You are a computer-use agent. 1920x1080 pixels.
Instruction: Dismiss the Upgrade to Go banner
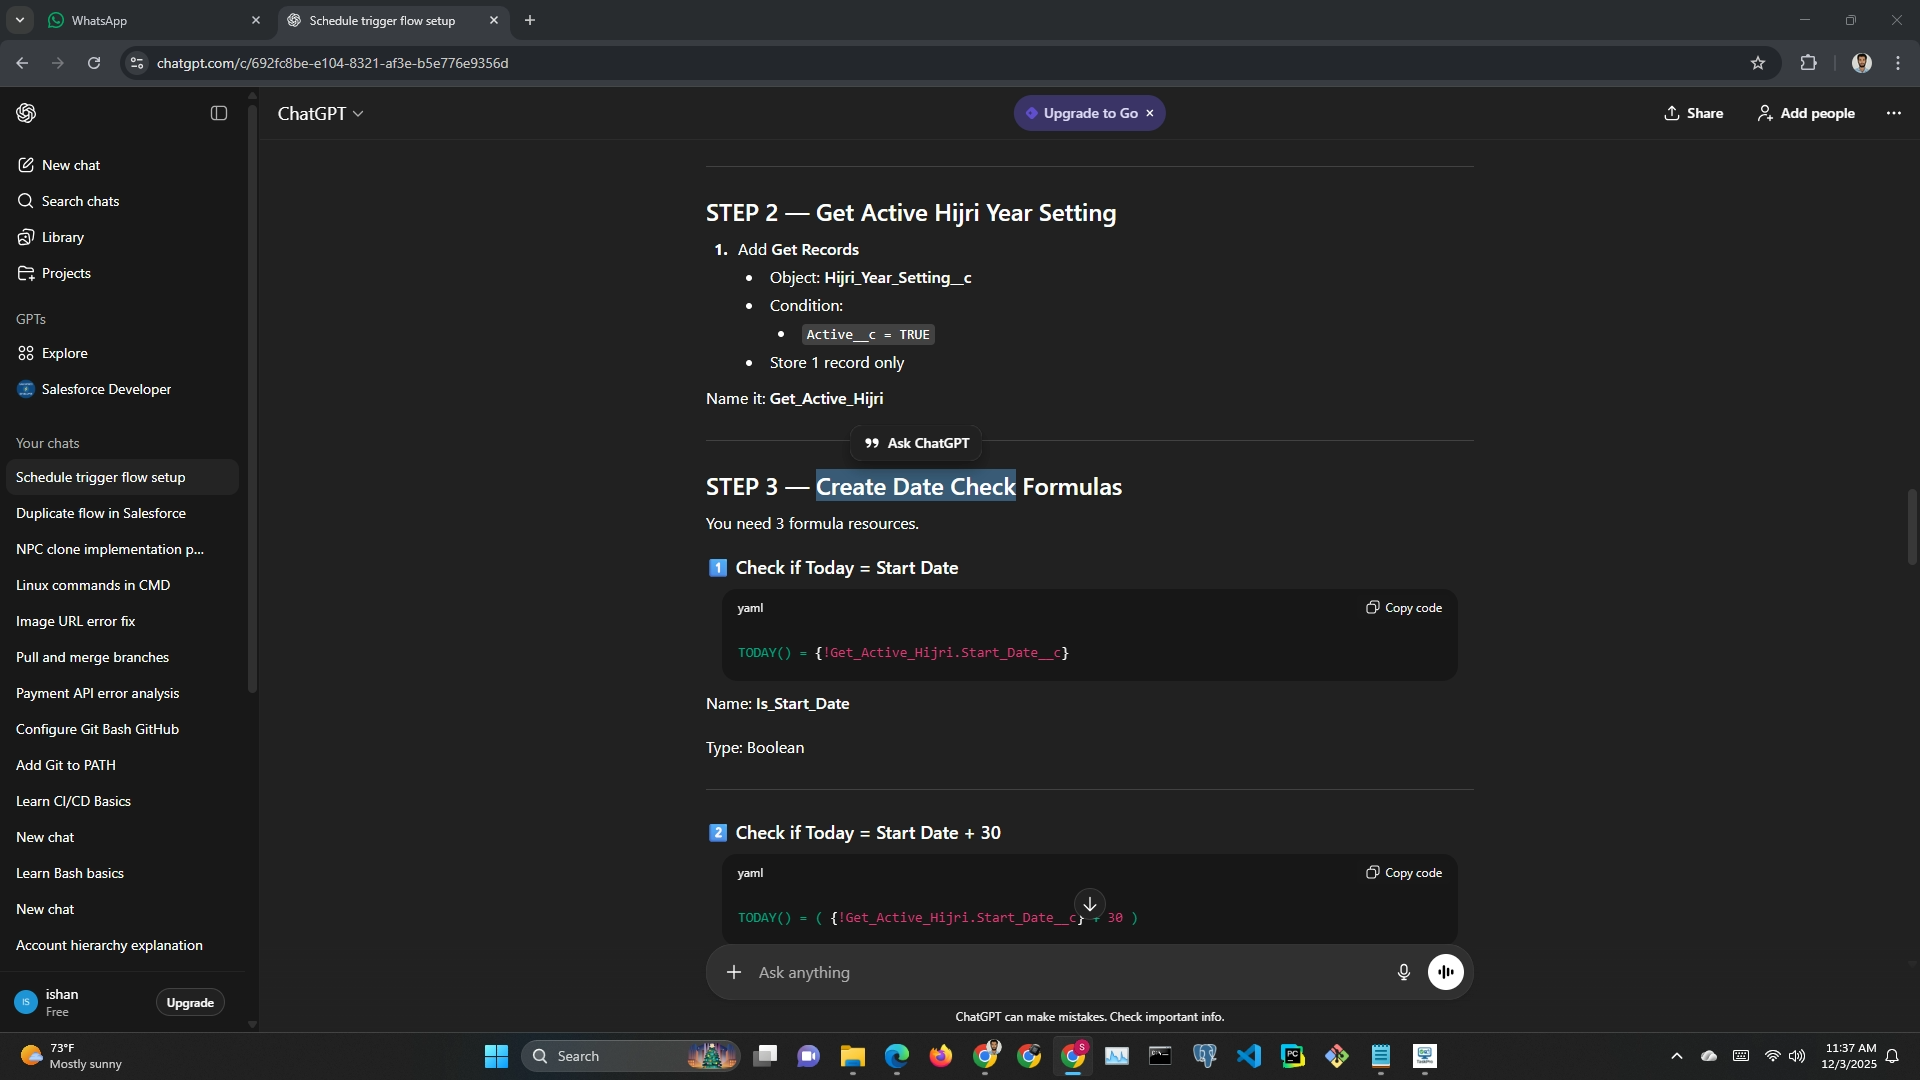1150,113
